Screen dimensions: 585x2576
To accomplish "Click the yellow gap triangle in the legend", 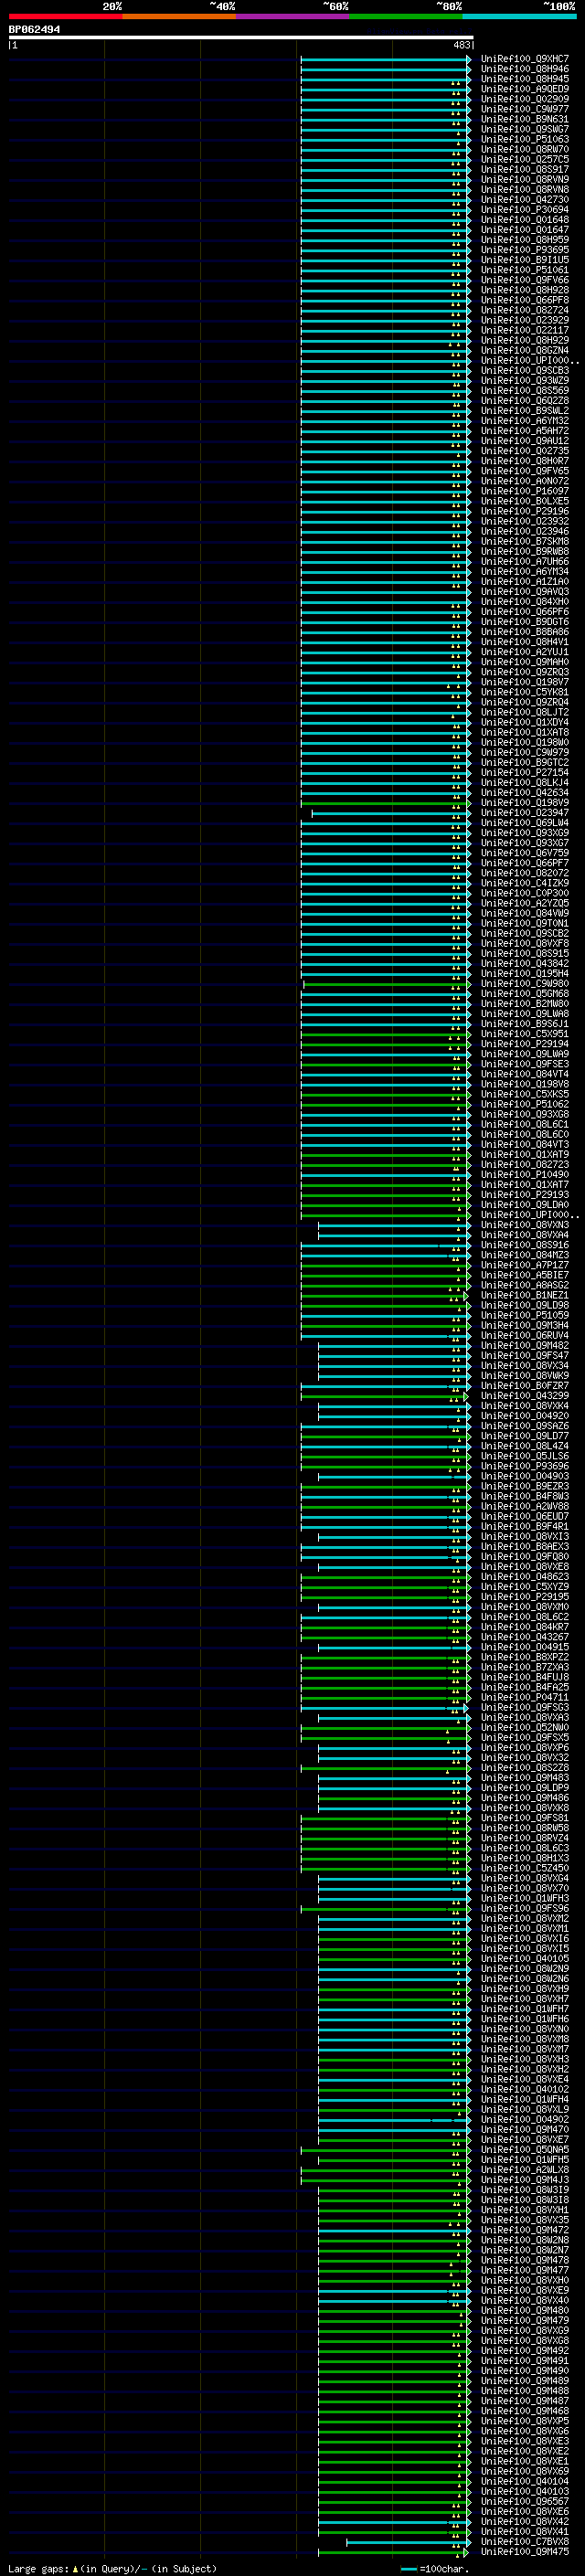I will pos(75,2568).
